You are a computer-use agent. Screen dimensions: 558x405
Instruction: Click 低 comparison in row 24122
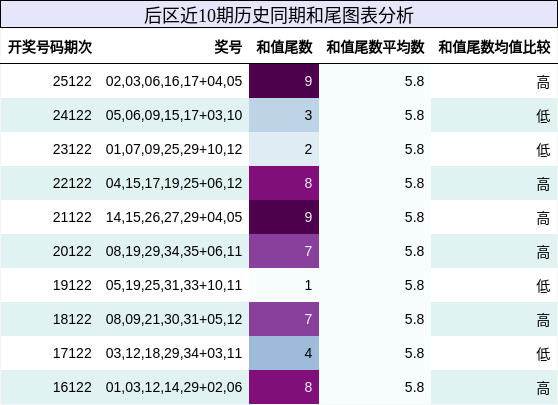pyautogui.click(x=543, y=116)
